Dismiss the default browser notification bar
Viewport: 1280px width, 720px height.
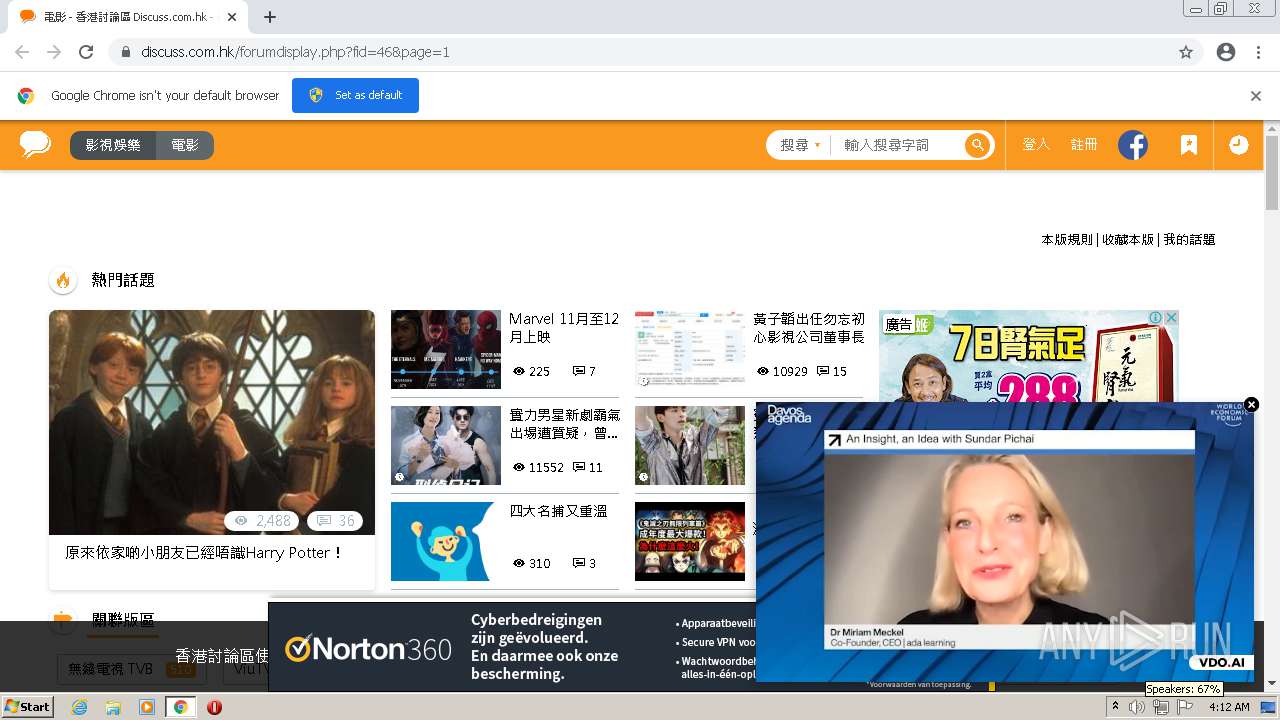1256,96
